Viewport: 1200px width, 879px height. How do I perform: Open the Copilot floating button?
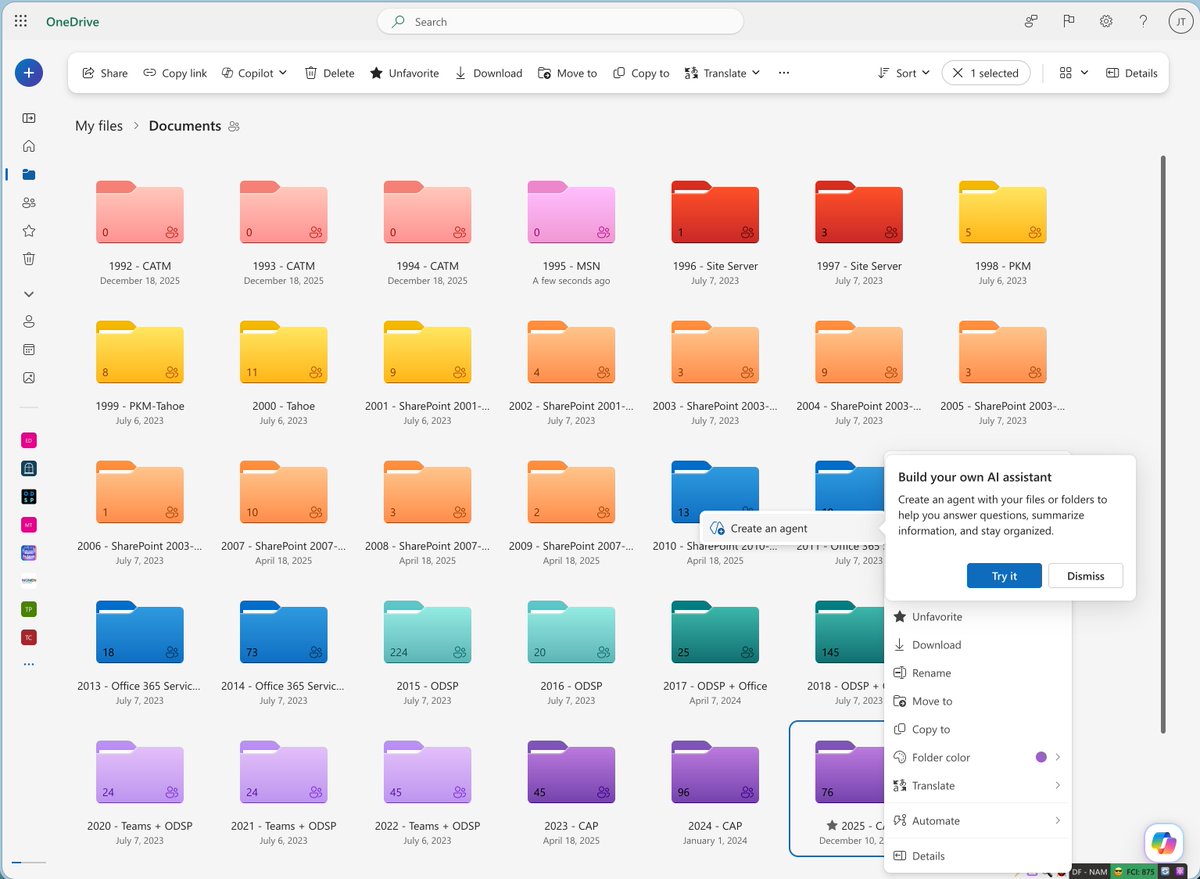[1163, 843]
